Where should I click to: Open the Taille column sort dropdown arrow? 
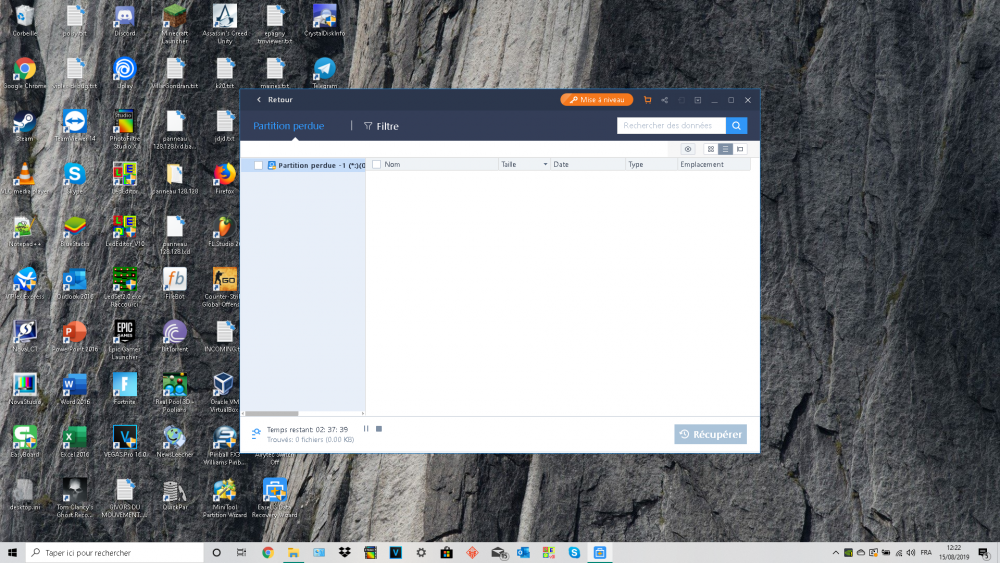tap(545, 164)
